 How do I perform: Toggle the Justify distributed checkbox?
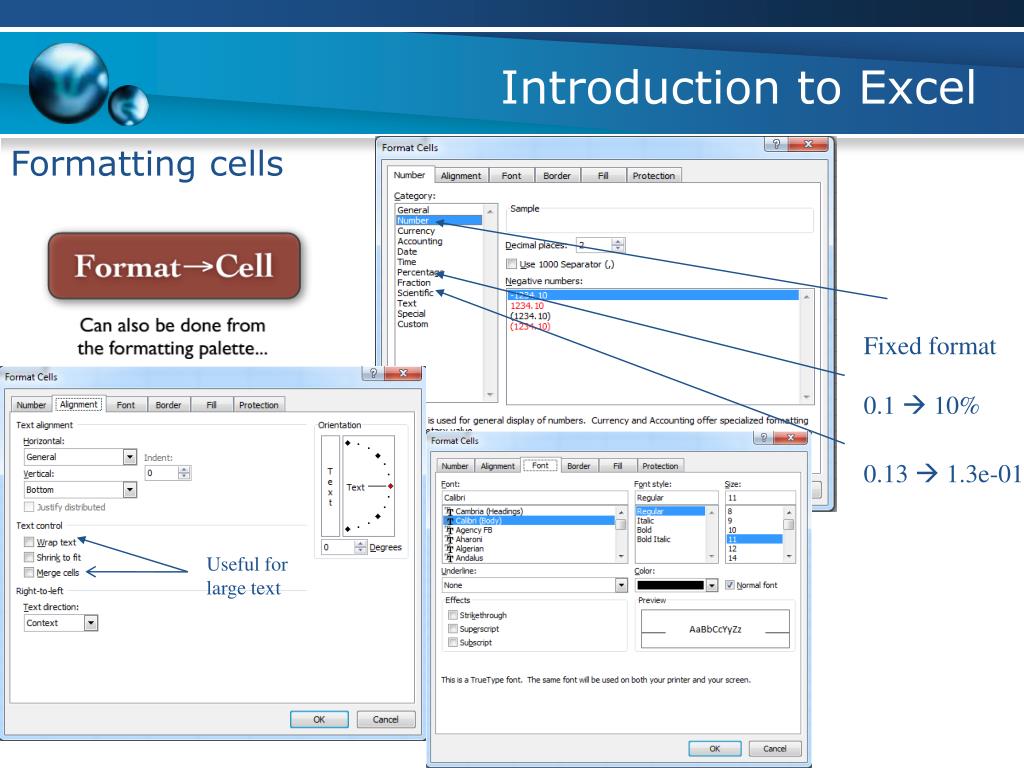(x=29, y=507)
